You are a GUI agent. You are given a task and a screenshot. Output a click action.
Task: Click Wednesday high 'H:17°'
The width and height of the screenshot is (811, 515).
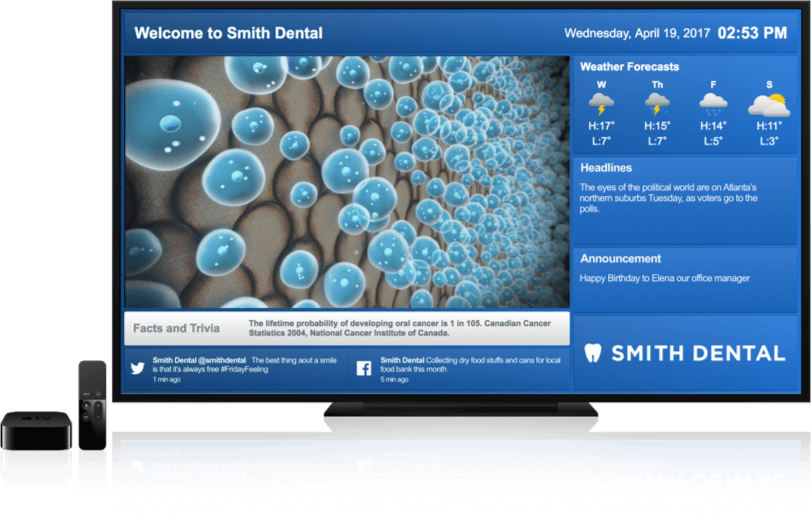click(x=601, y=126)
